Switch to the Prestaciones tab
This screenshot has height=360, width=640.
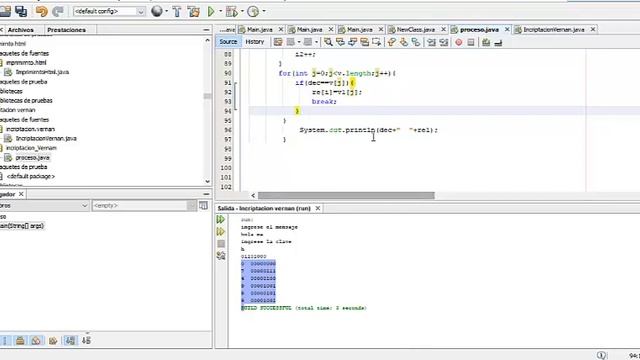67,30
